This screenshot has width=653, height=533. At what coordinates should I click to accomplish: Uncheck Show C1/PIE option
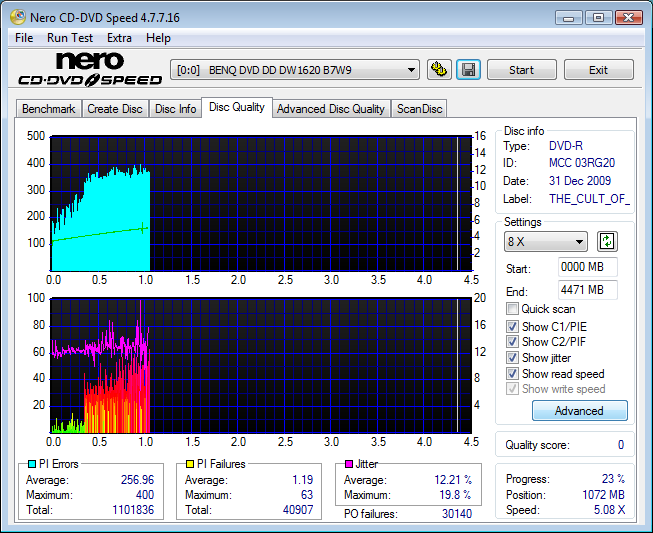click(513, 326)
